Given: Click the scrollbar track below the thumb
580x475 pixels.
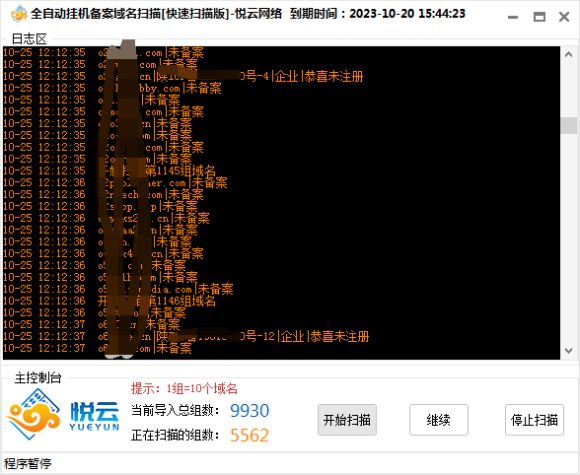Looking at the screenshot, I should pyautogui.click(x=569, y=237).
